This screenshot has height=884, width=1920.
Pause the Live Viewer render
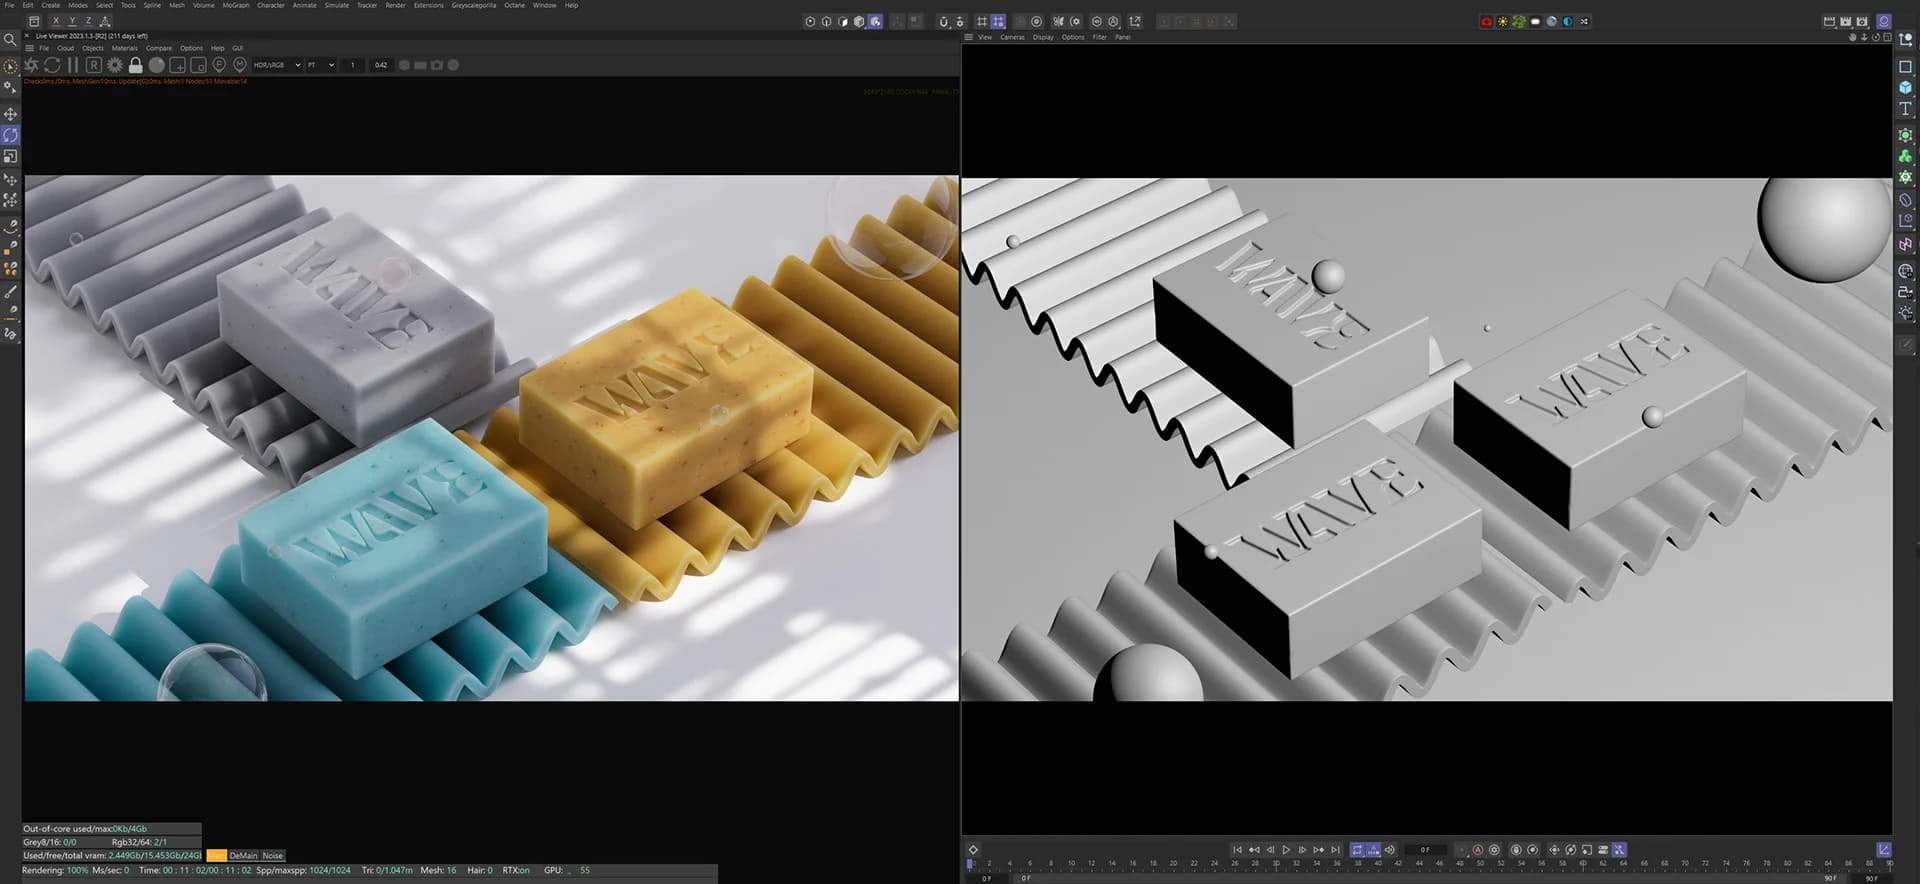pyautogui.click(x=72, y=65)
